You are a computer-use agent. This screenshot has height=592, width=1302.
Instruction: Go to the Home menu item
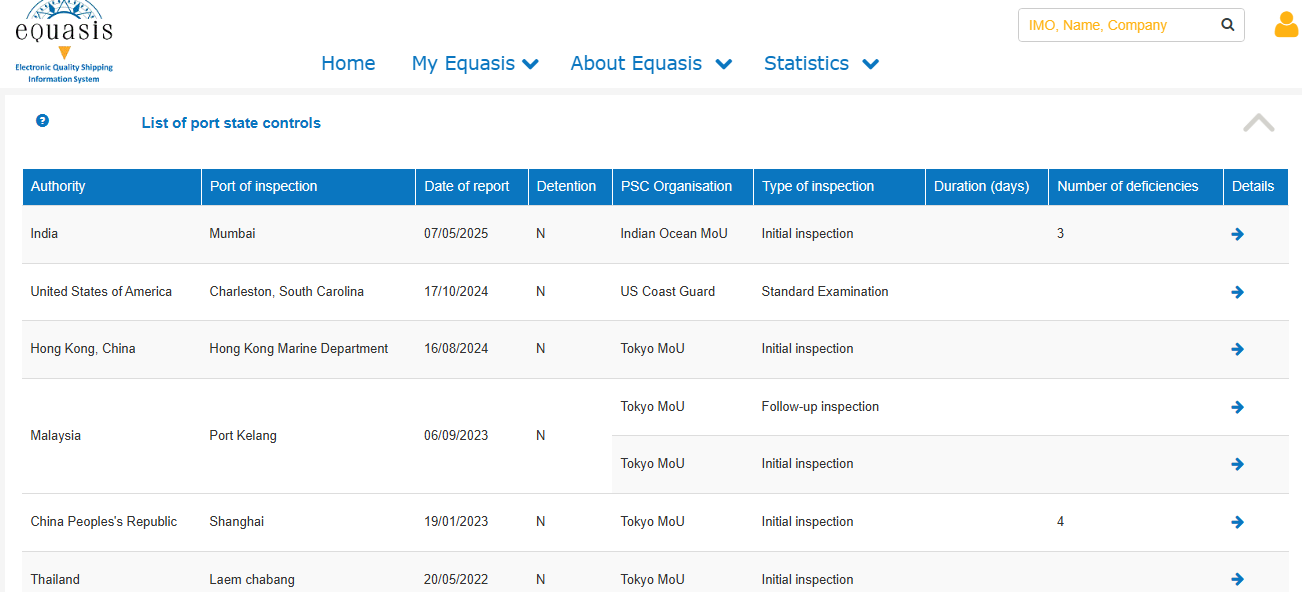pyautogui.click(x=348, y=63)
